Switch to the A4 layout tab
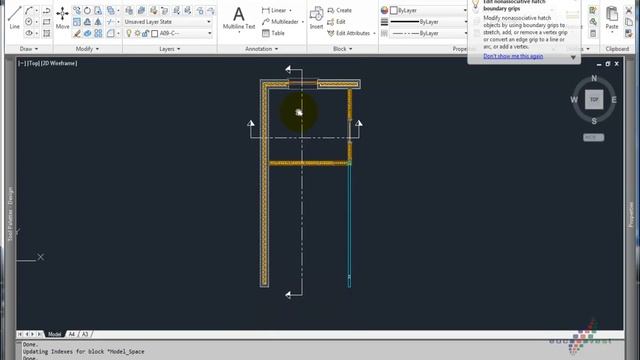Viewport: 640px width, 360px height. click(72, 334)
